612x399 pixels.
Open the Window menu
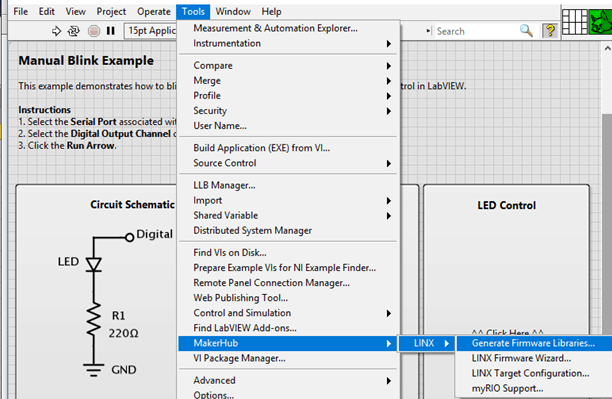click(233, 12)
